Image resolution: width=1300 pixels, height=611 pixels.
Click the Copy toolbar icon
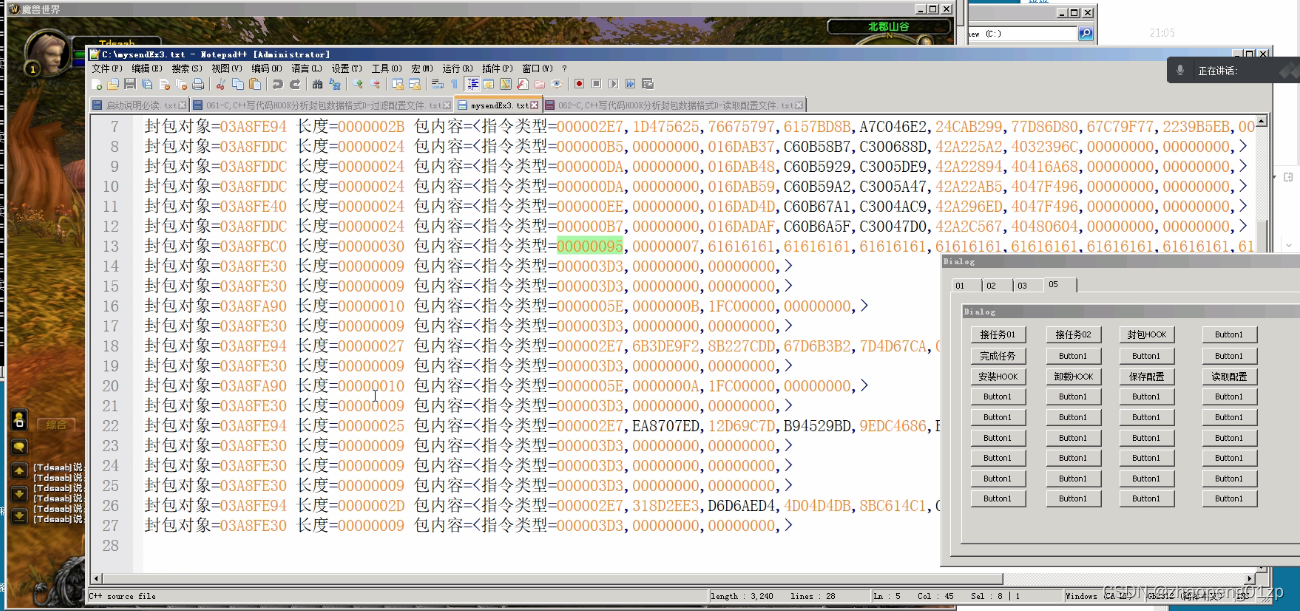[x=237, y=84]
